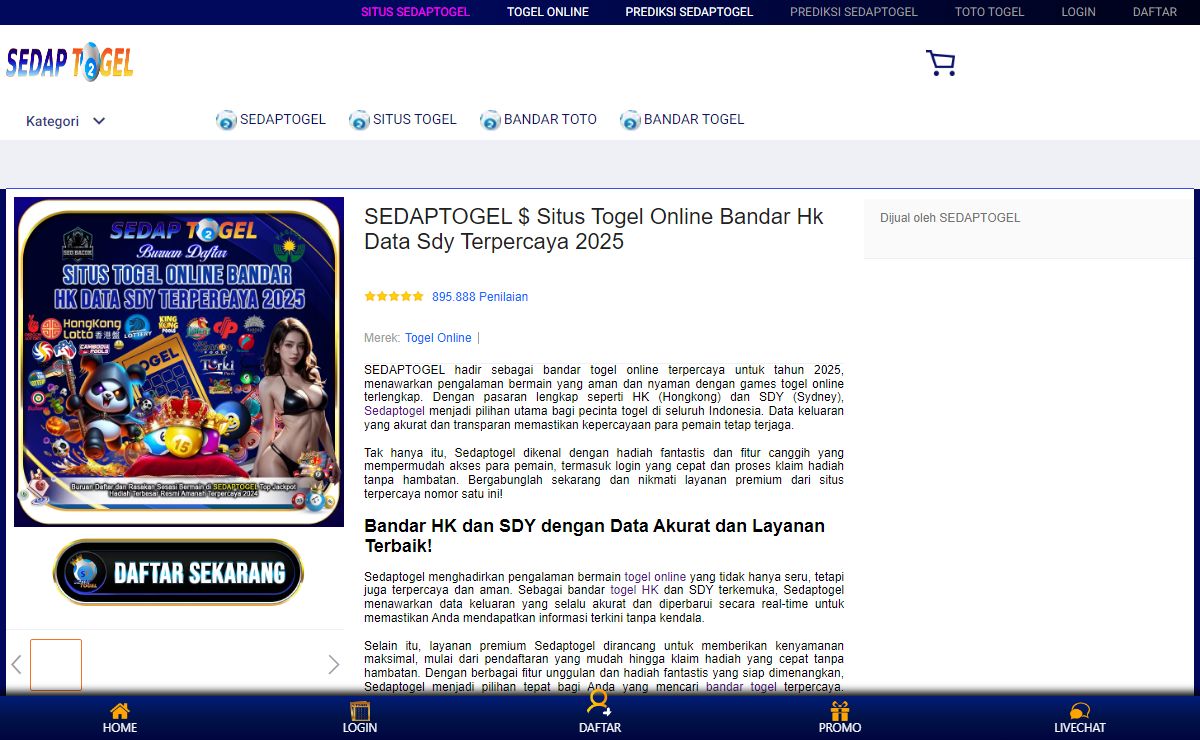The image size is (1200, 740).
Task: Open the SEDAPTOGEL navigation link
Action: tap(283, 119)
